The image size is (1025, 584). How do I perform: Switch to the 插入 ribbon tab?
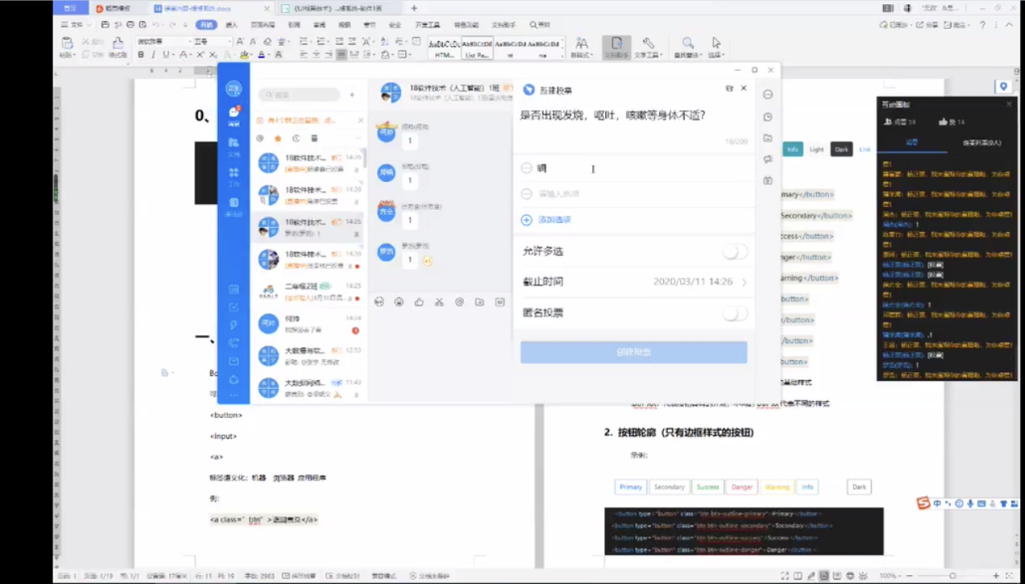click(231, 25)
